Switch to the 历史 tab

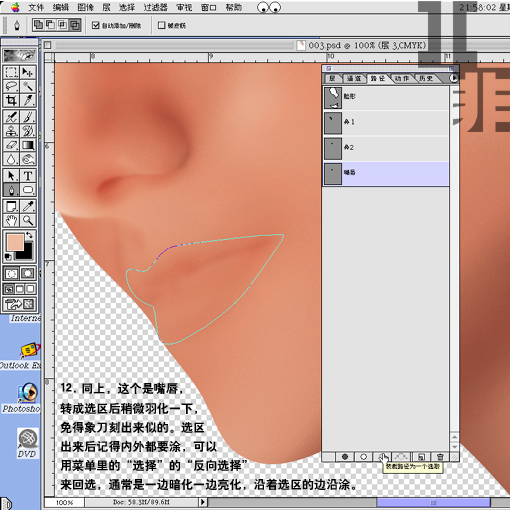coord(426,78)
